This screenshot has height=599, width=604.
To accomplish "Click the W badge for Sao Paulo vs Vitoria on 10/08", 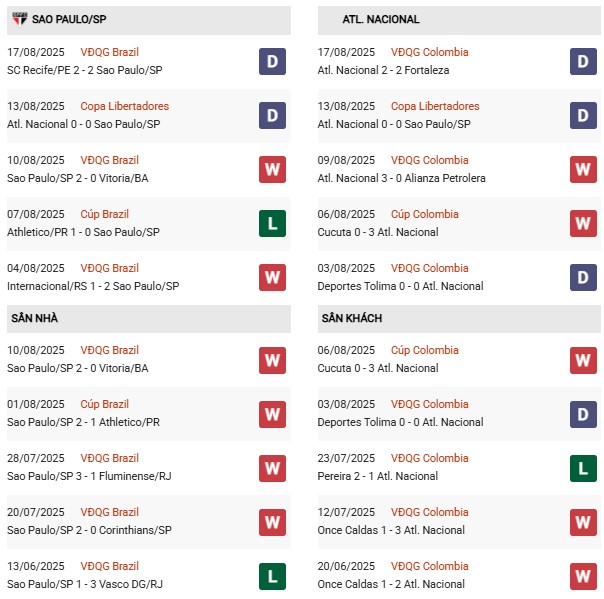I will (x=272, y=170).
